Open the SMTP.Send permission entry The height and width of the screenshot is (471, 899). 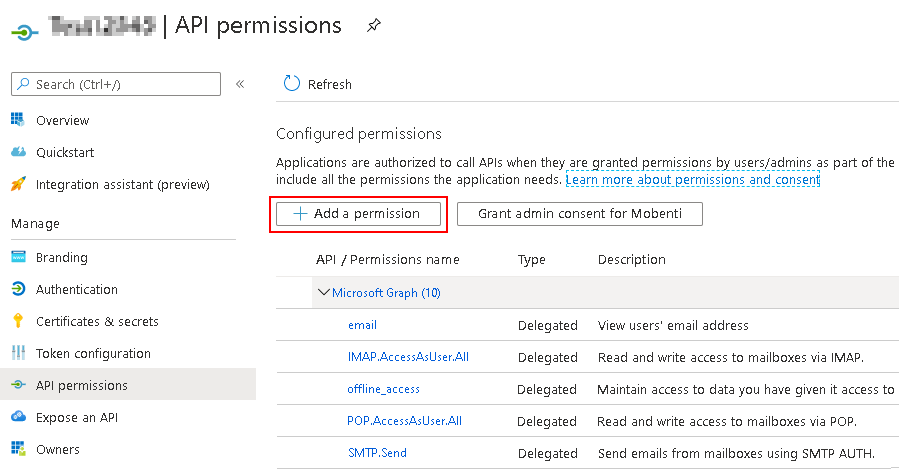pyautogui.click(x=377, y=453)
